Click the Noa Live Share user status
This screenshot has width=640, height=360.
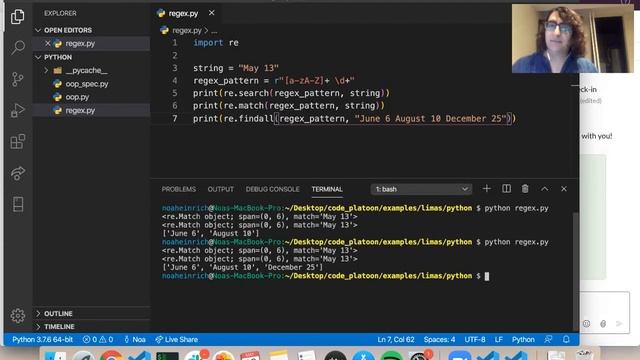[135, 340]
